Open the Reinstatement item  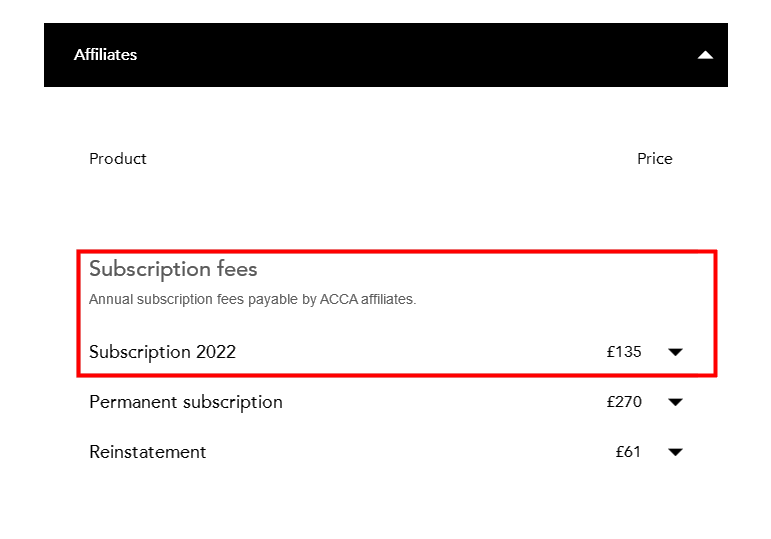coord(147,452)
